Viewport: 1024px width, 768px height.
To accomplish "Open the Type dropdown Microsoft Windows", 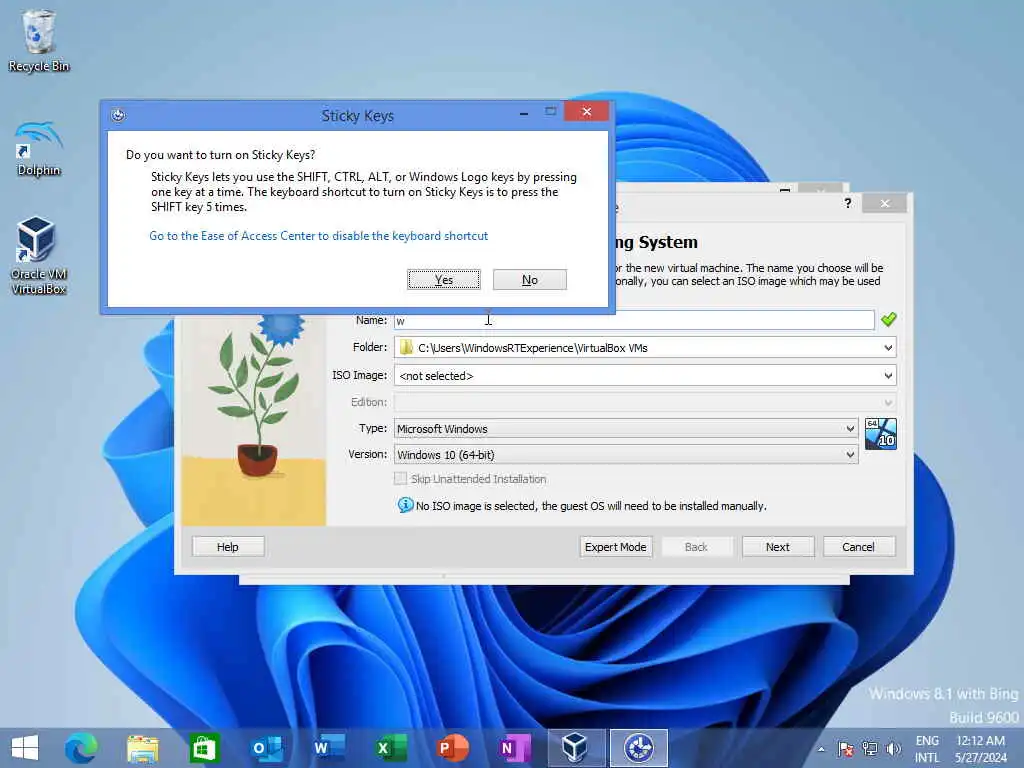I will [x=626, y=428].
